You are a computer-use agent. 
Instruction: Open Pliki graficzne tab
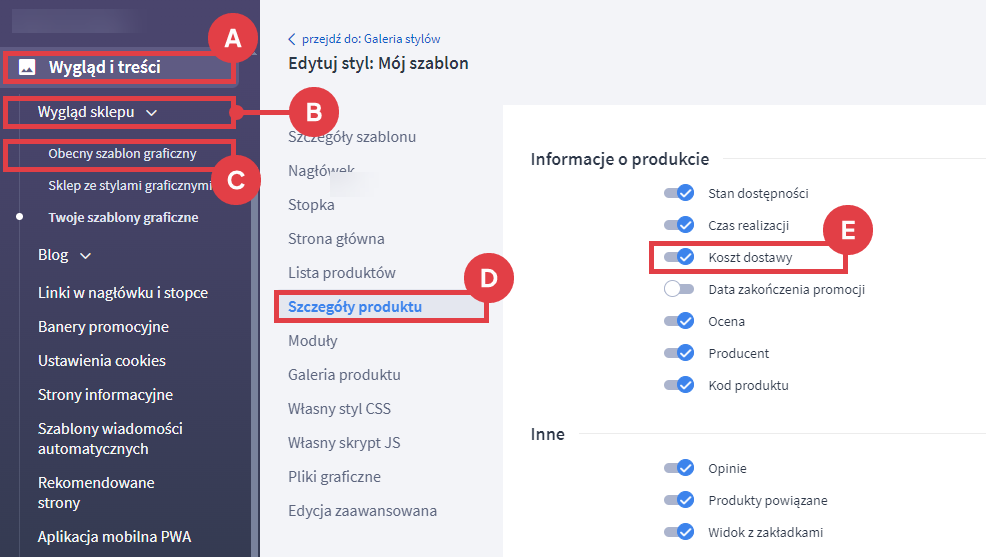point(335,477)
